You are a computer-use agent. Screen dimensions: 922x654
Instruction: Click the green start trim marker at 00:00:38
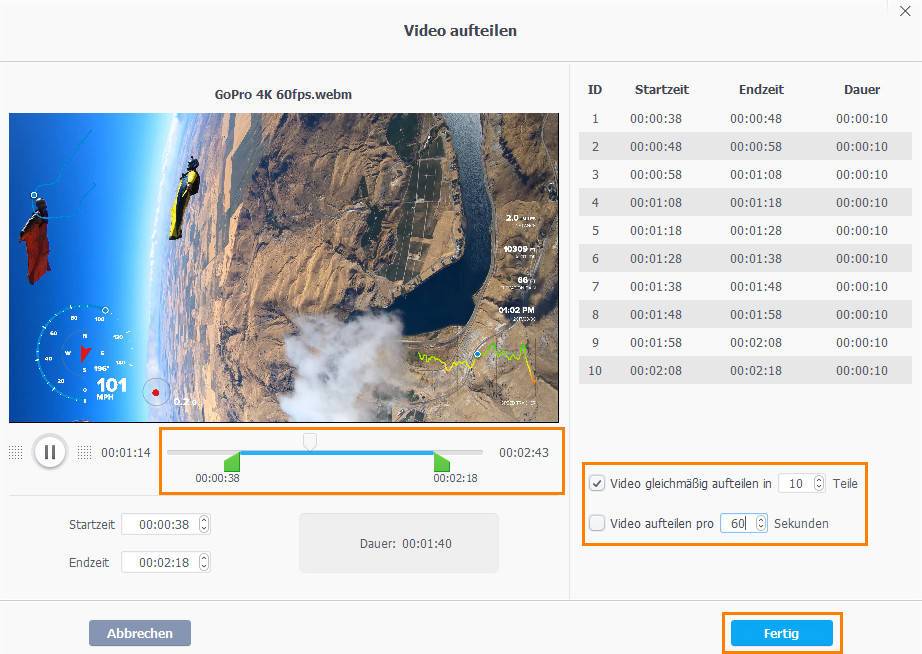tap(233, 462)
